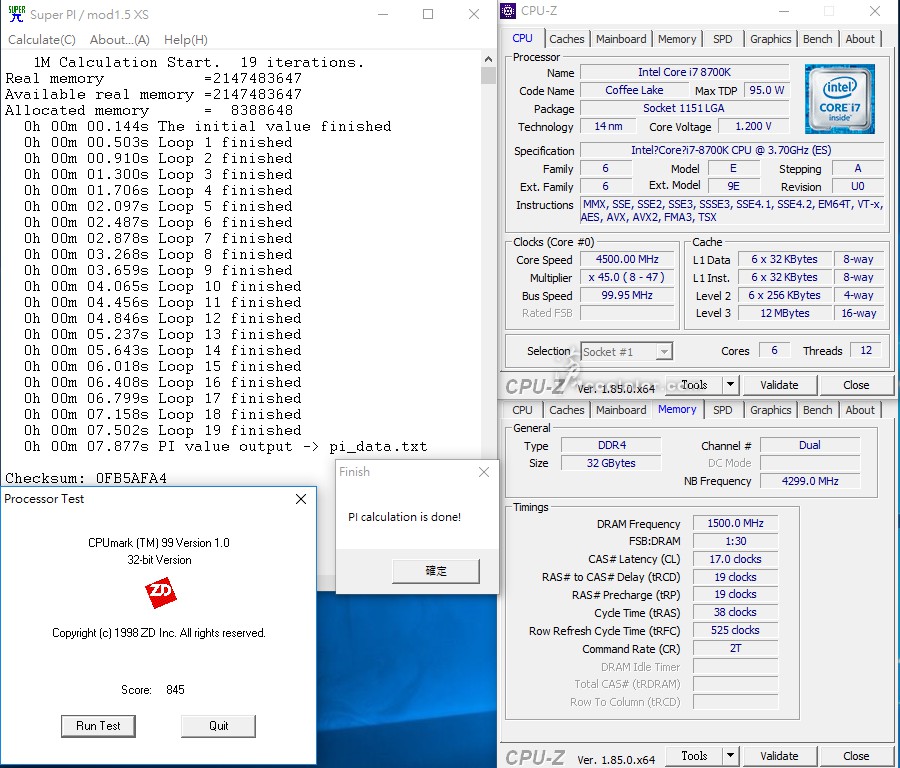Close the Finish dialog with X

(x=484, y=472)
